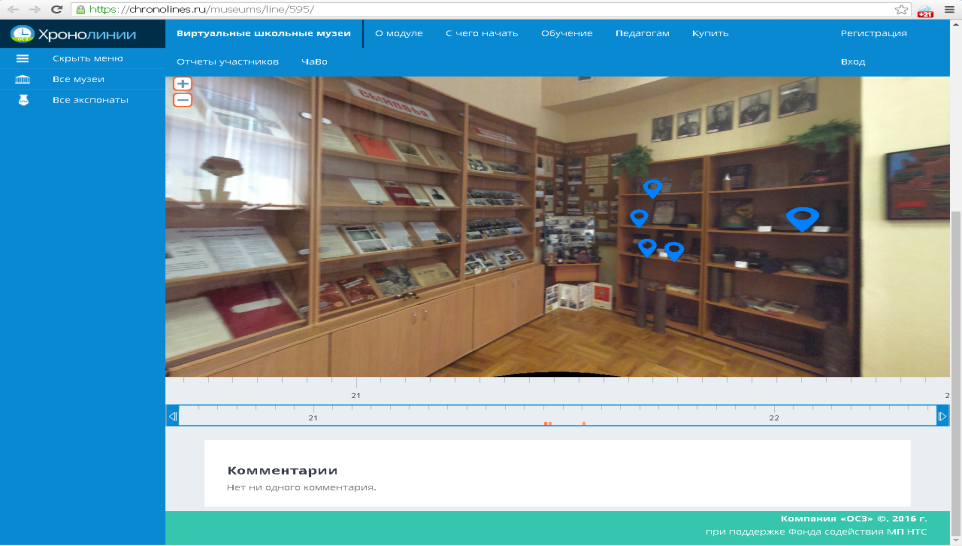Move timeline right with arrow button
The image size is (962, 546).
point(942,417)
